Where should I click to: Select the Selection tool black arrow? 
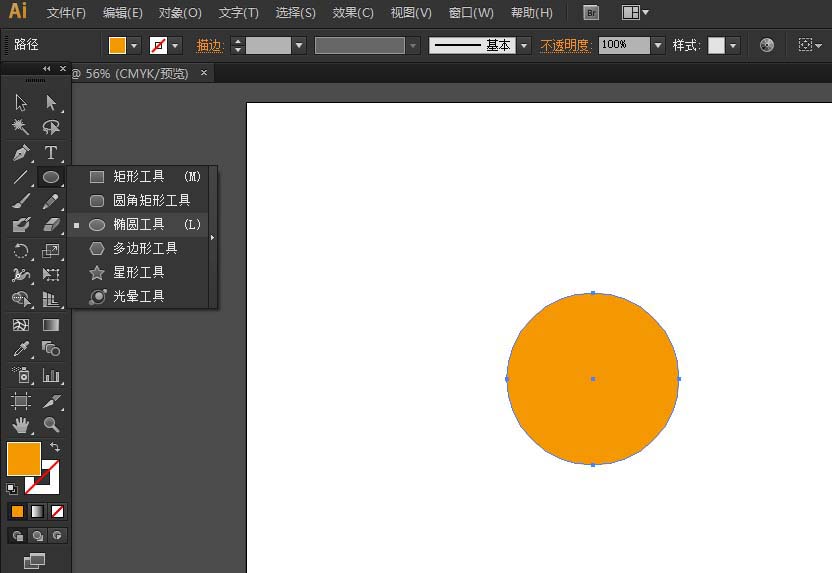point(21,102)
